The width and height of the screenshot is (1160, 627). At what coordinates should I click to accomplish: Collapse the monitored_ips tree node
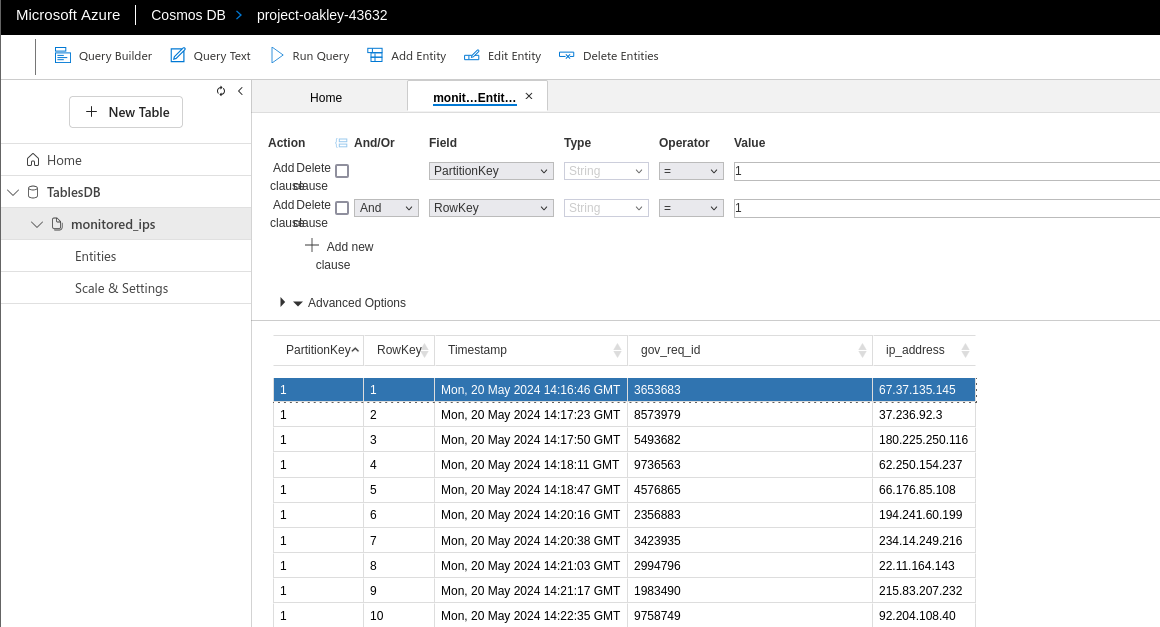[x=37, y=224]
